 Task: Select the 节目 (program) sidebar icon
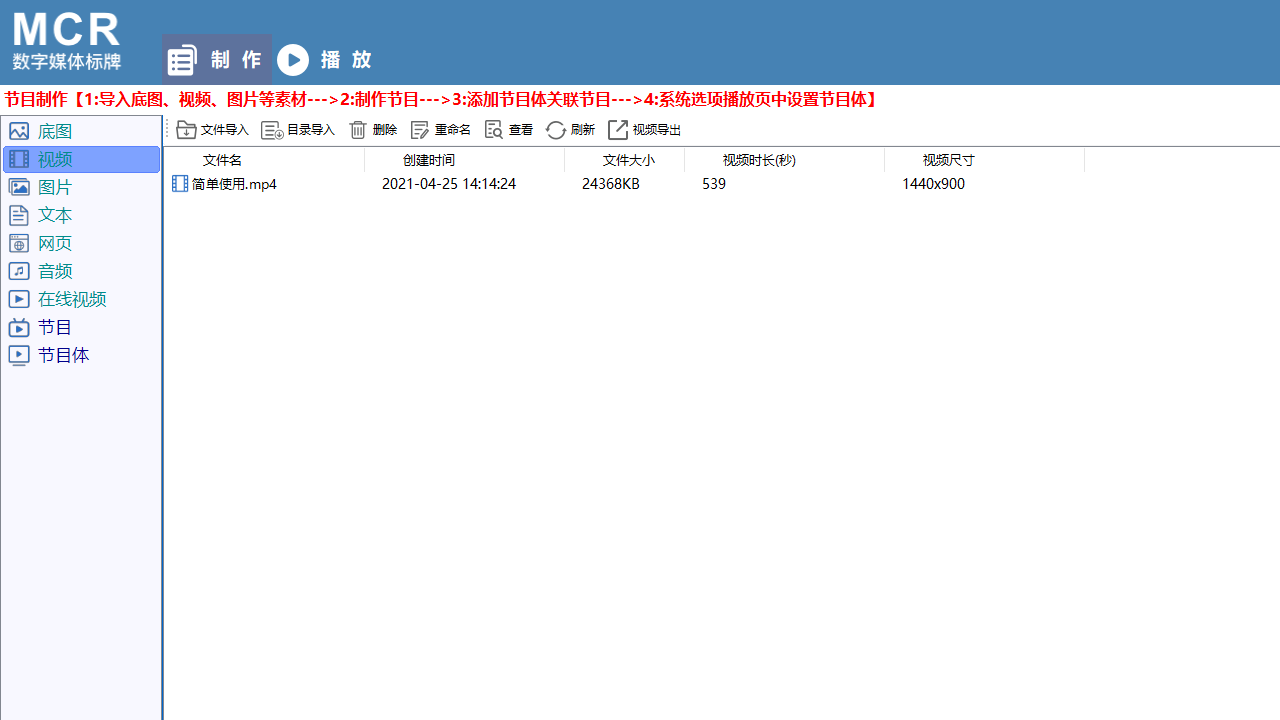pyautogui.click(x=55, y=327)
